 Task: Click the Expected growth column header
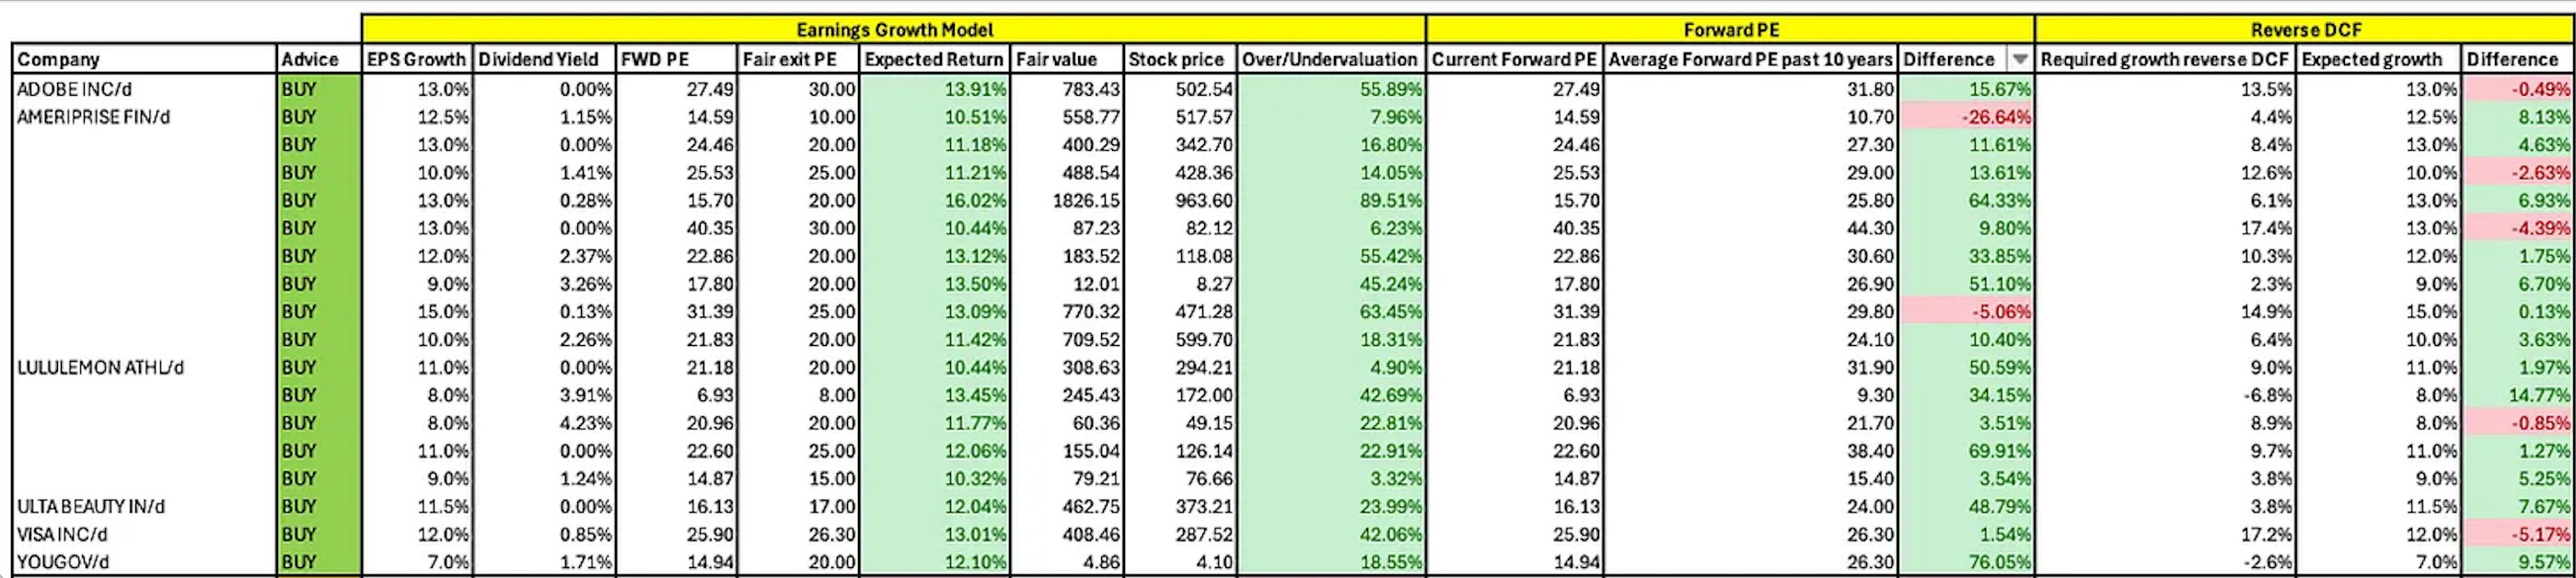(x=2378, y=59)
